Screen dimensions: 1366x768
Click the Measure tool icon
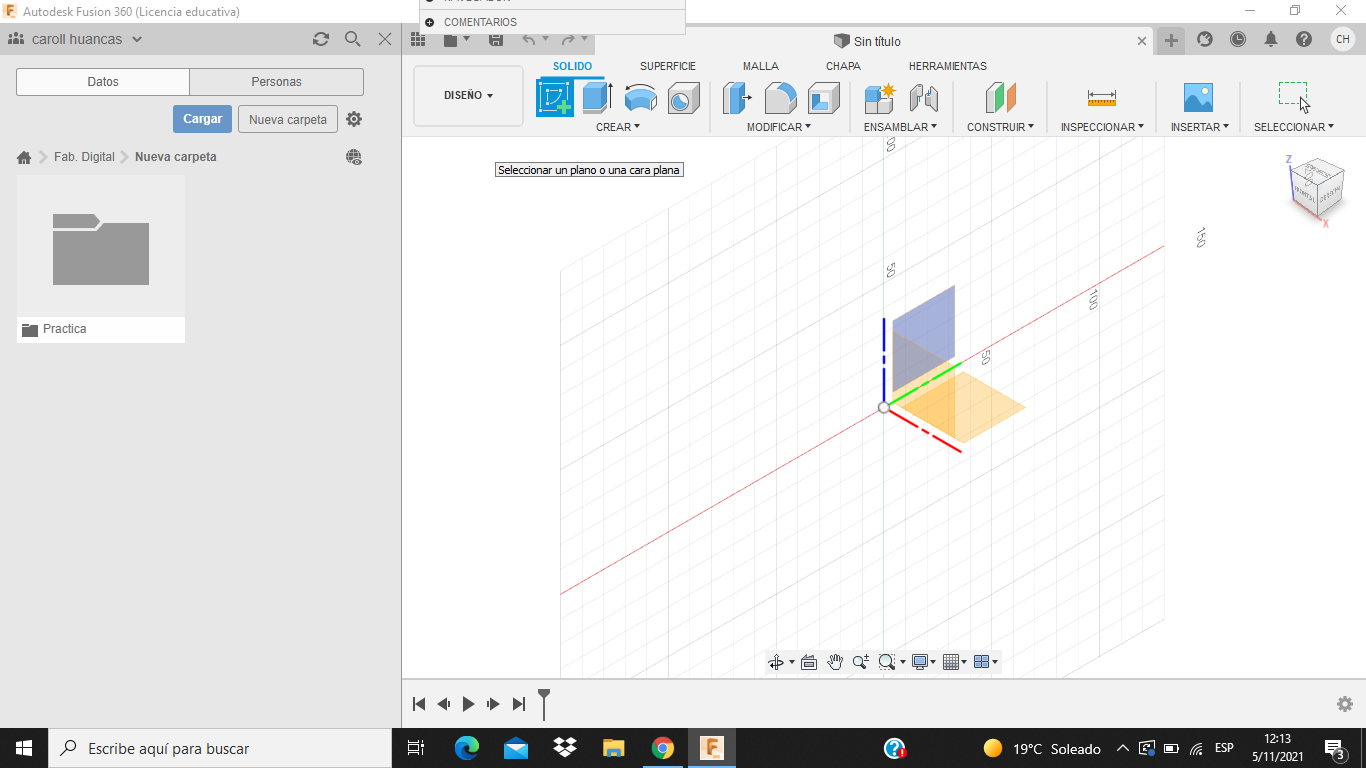pyautogui.click(x=1101, y=98)
